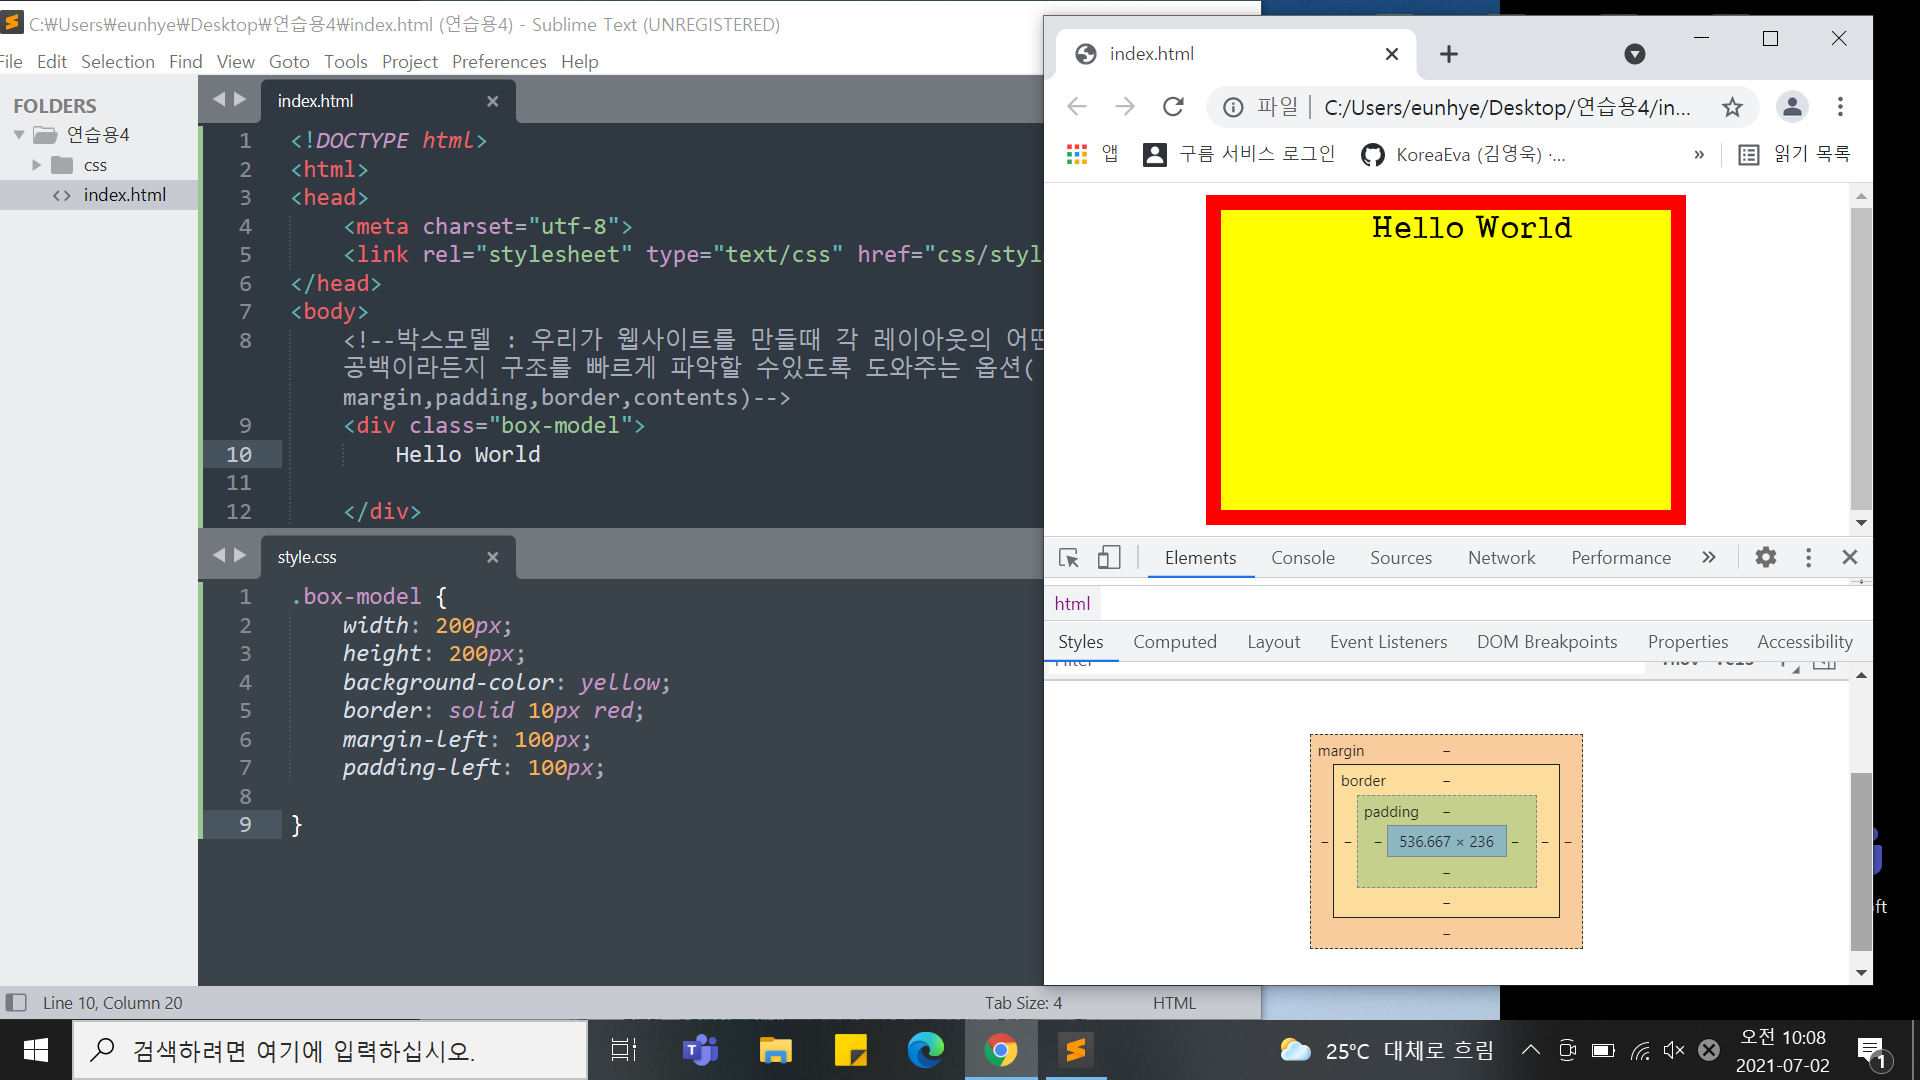Image resolution: width=1920 pixels, height=1080 pixels.
Task: Open the Preferences menu
Action: click(x=498, y=62)
